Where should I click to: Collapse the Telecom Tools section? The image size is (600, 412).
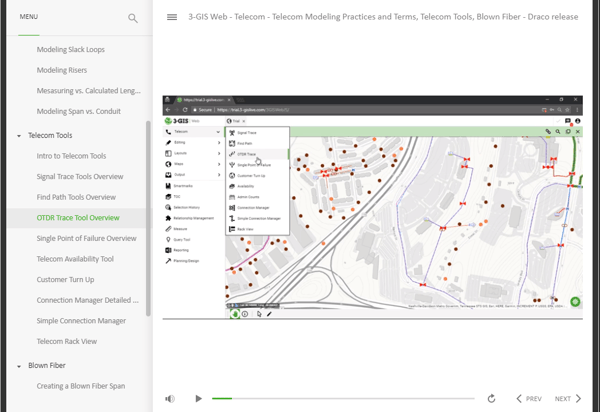click(19, 136)
